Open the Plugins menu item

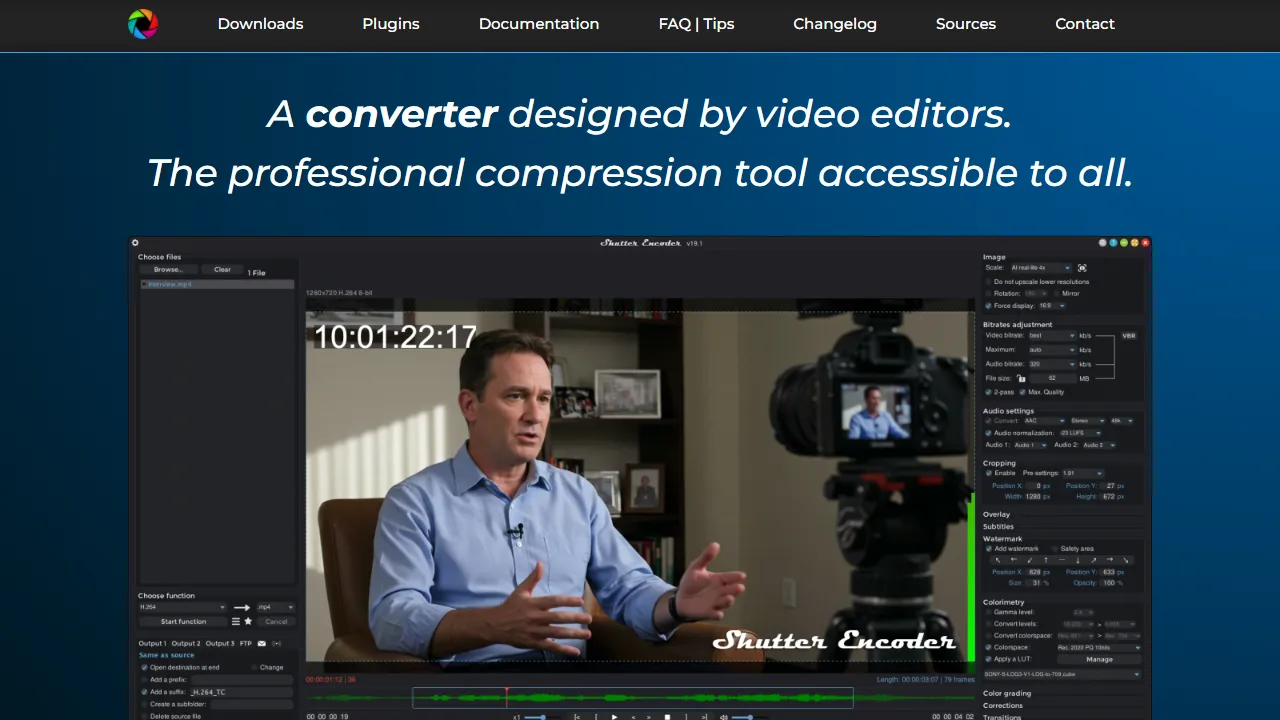click(391, 24)
